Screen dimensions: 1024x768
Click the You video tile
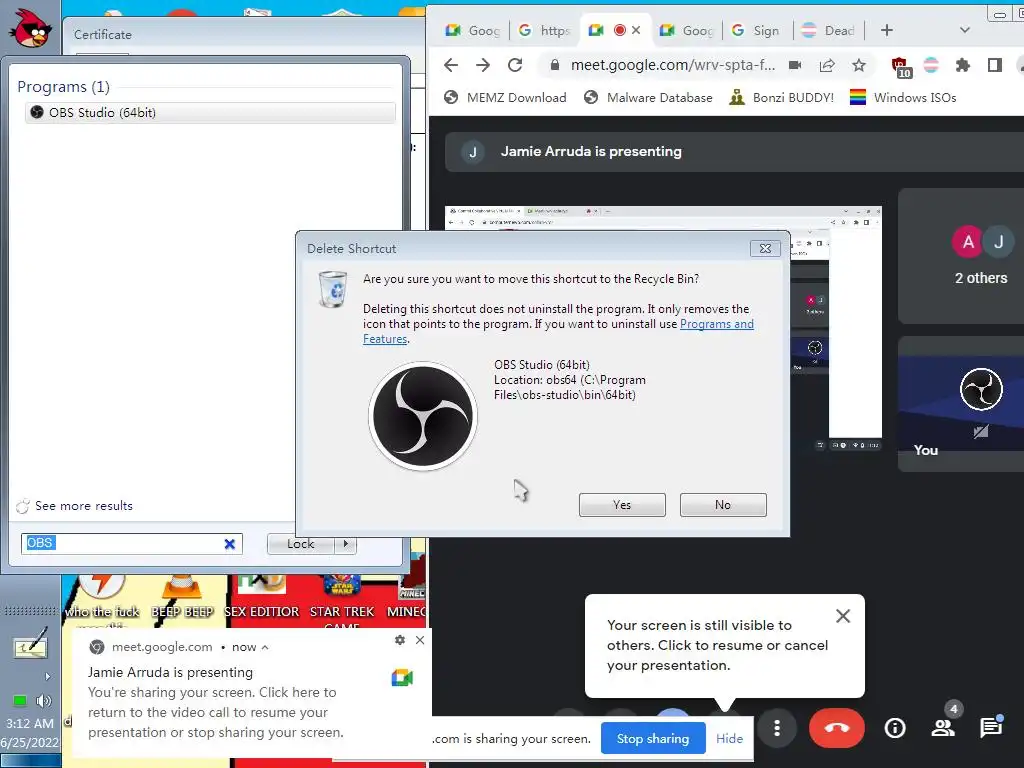click(x=961, y=404)
